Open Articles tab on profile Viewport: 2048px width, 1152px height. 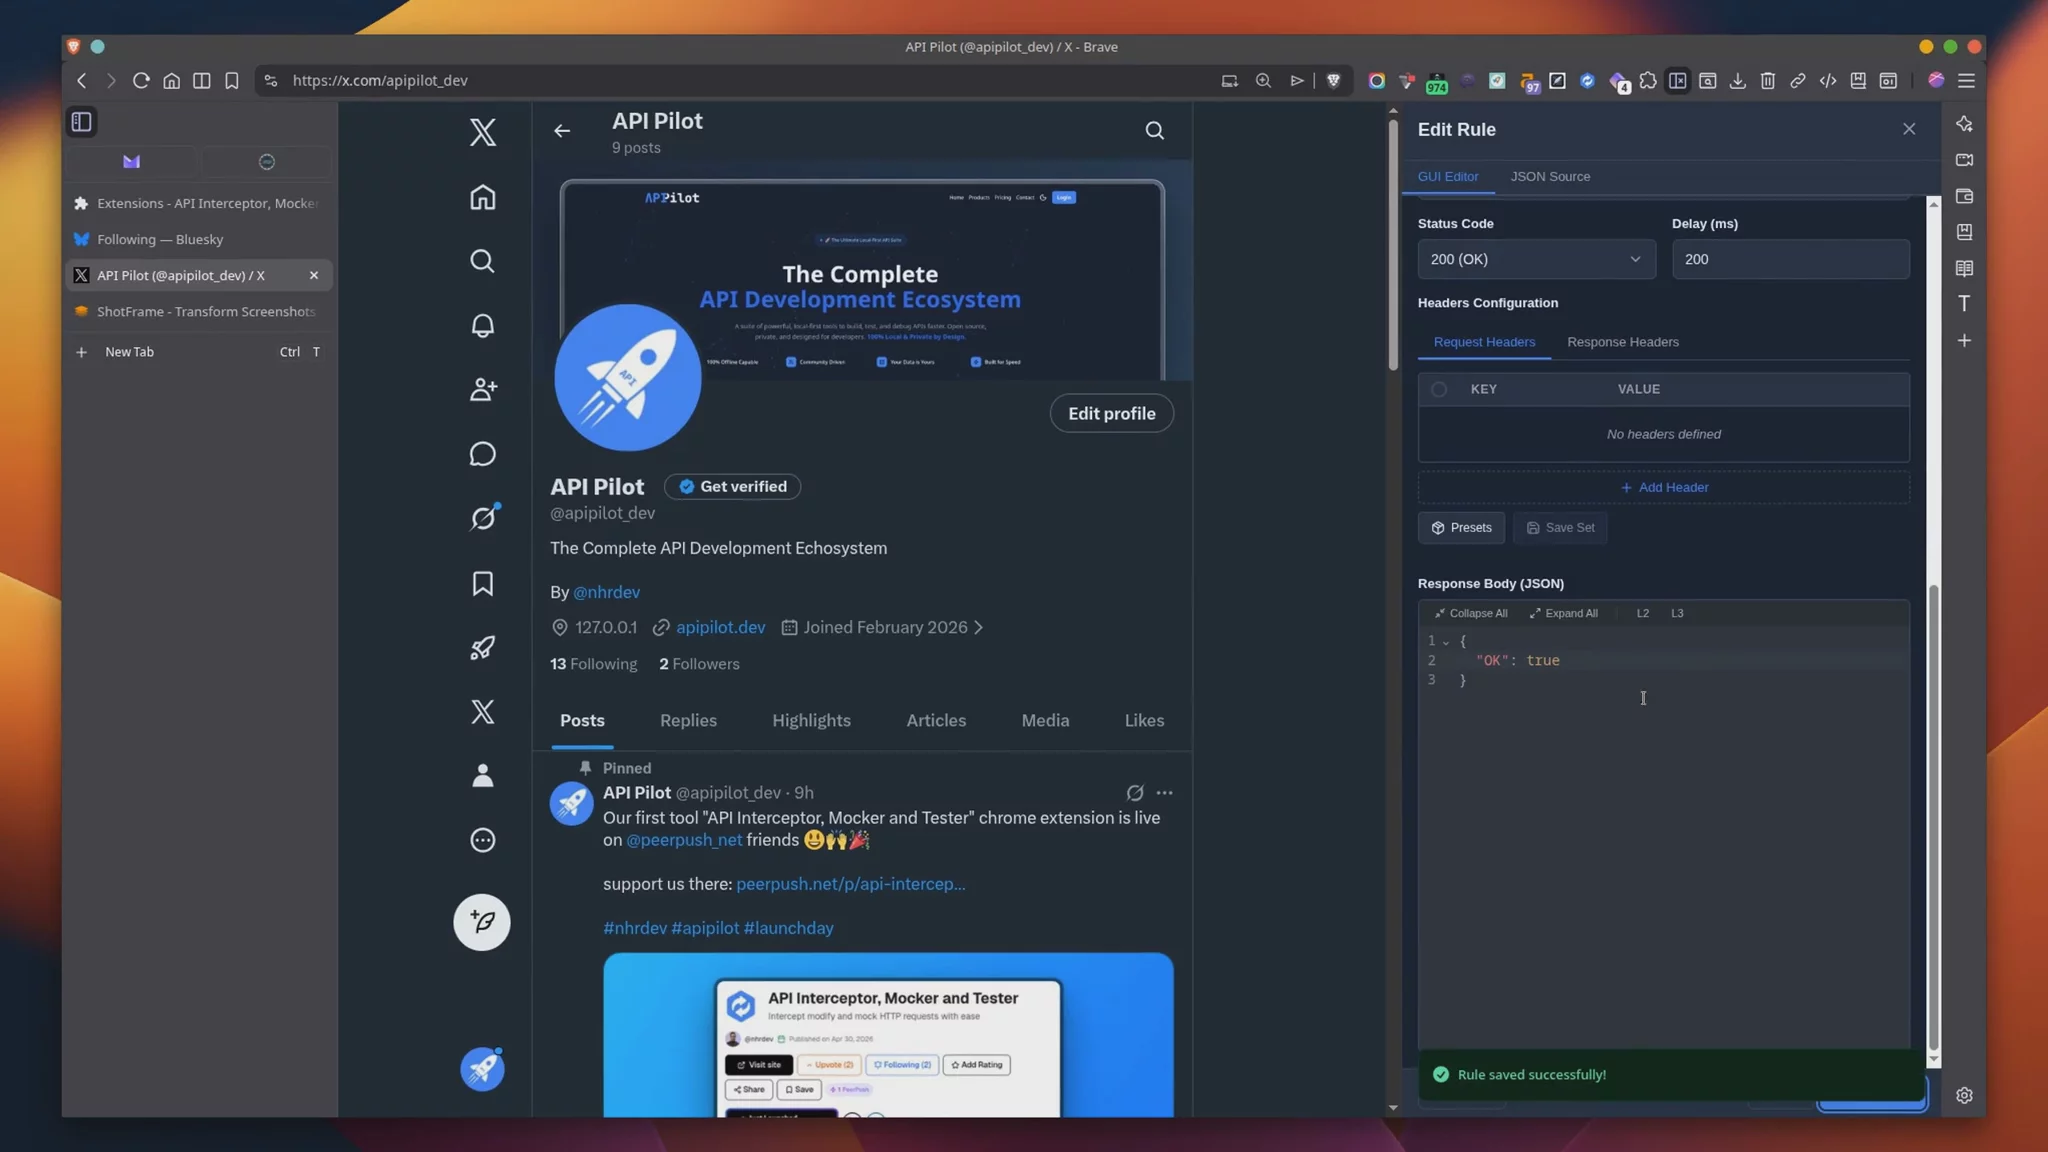(x=936, y=720)
